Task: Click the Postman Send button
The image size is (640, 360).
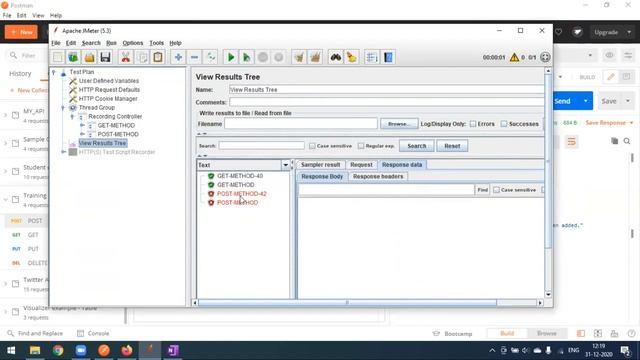Action: tap(566, 101)
